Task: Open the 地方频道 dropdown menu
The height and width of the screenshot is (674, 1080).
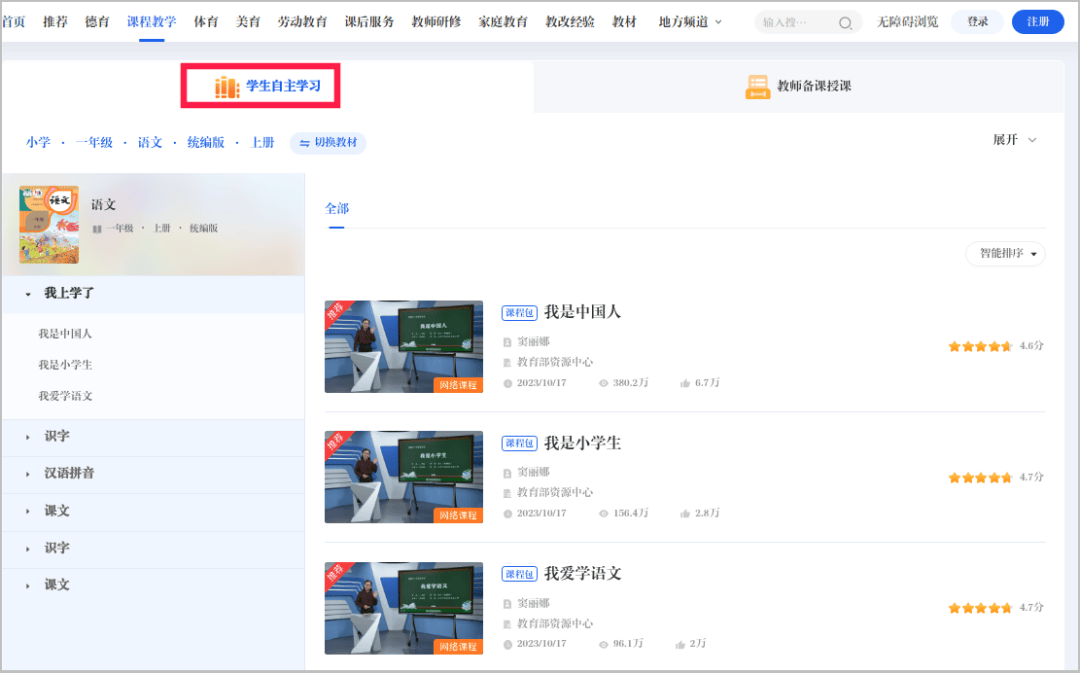Action: click(690, 22)
